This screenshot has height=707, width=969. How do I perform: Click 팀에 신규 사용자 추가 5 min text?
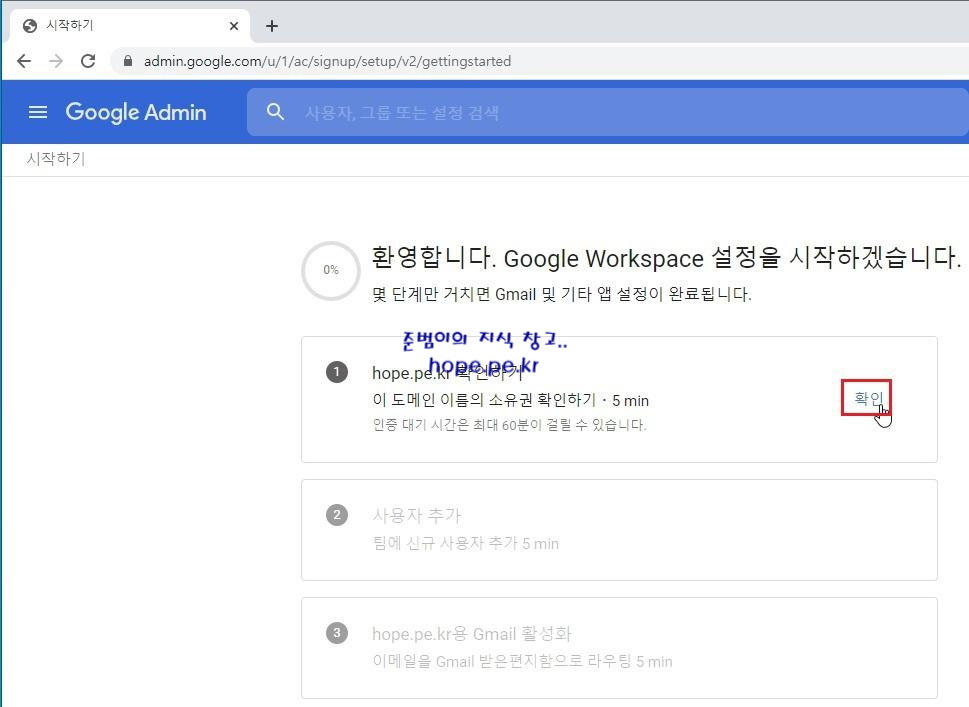(465, 543)
